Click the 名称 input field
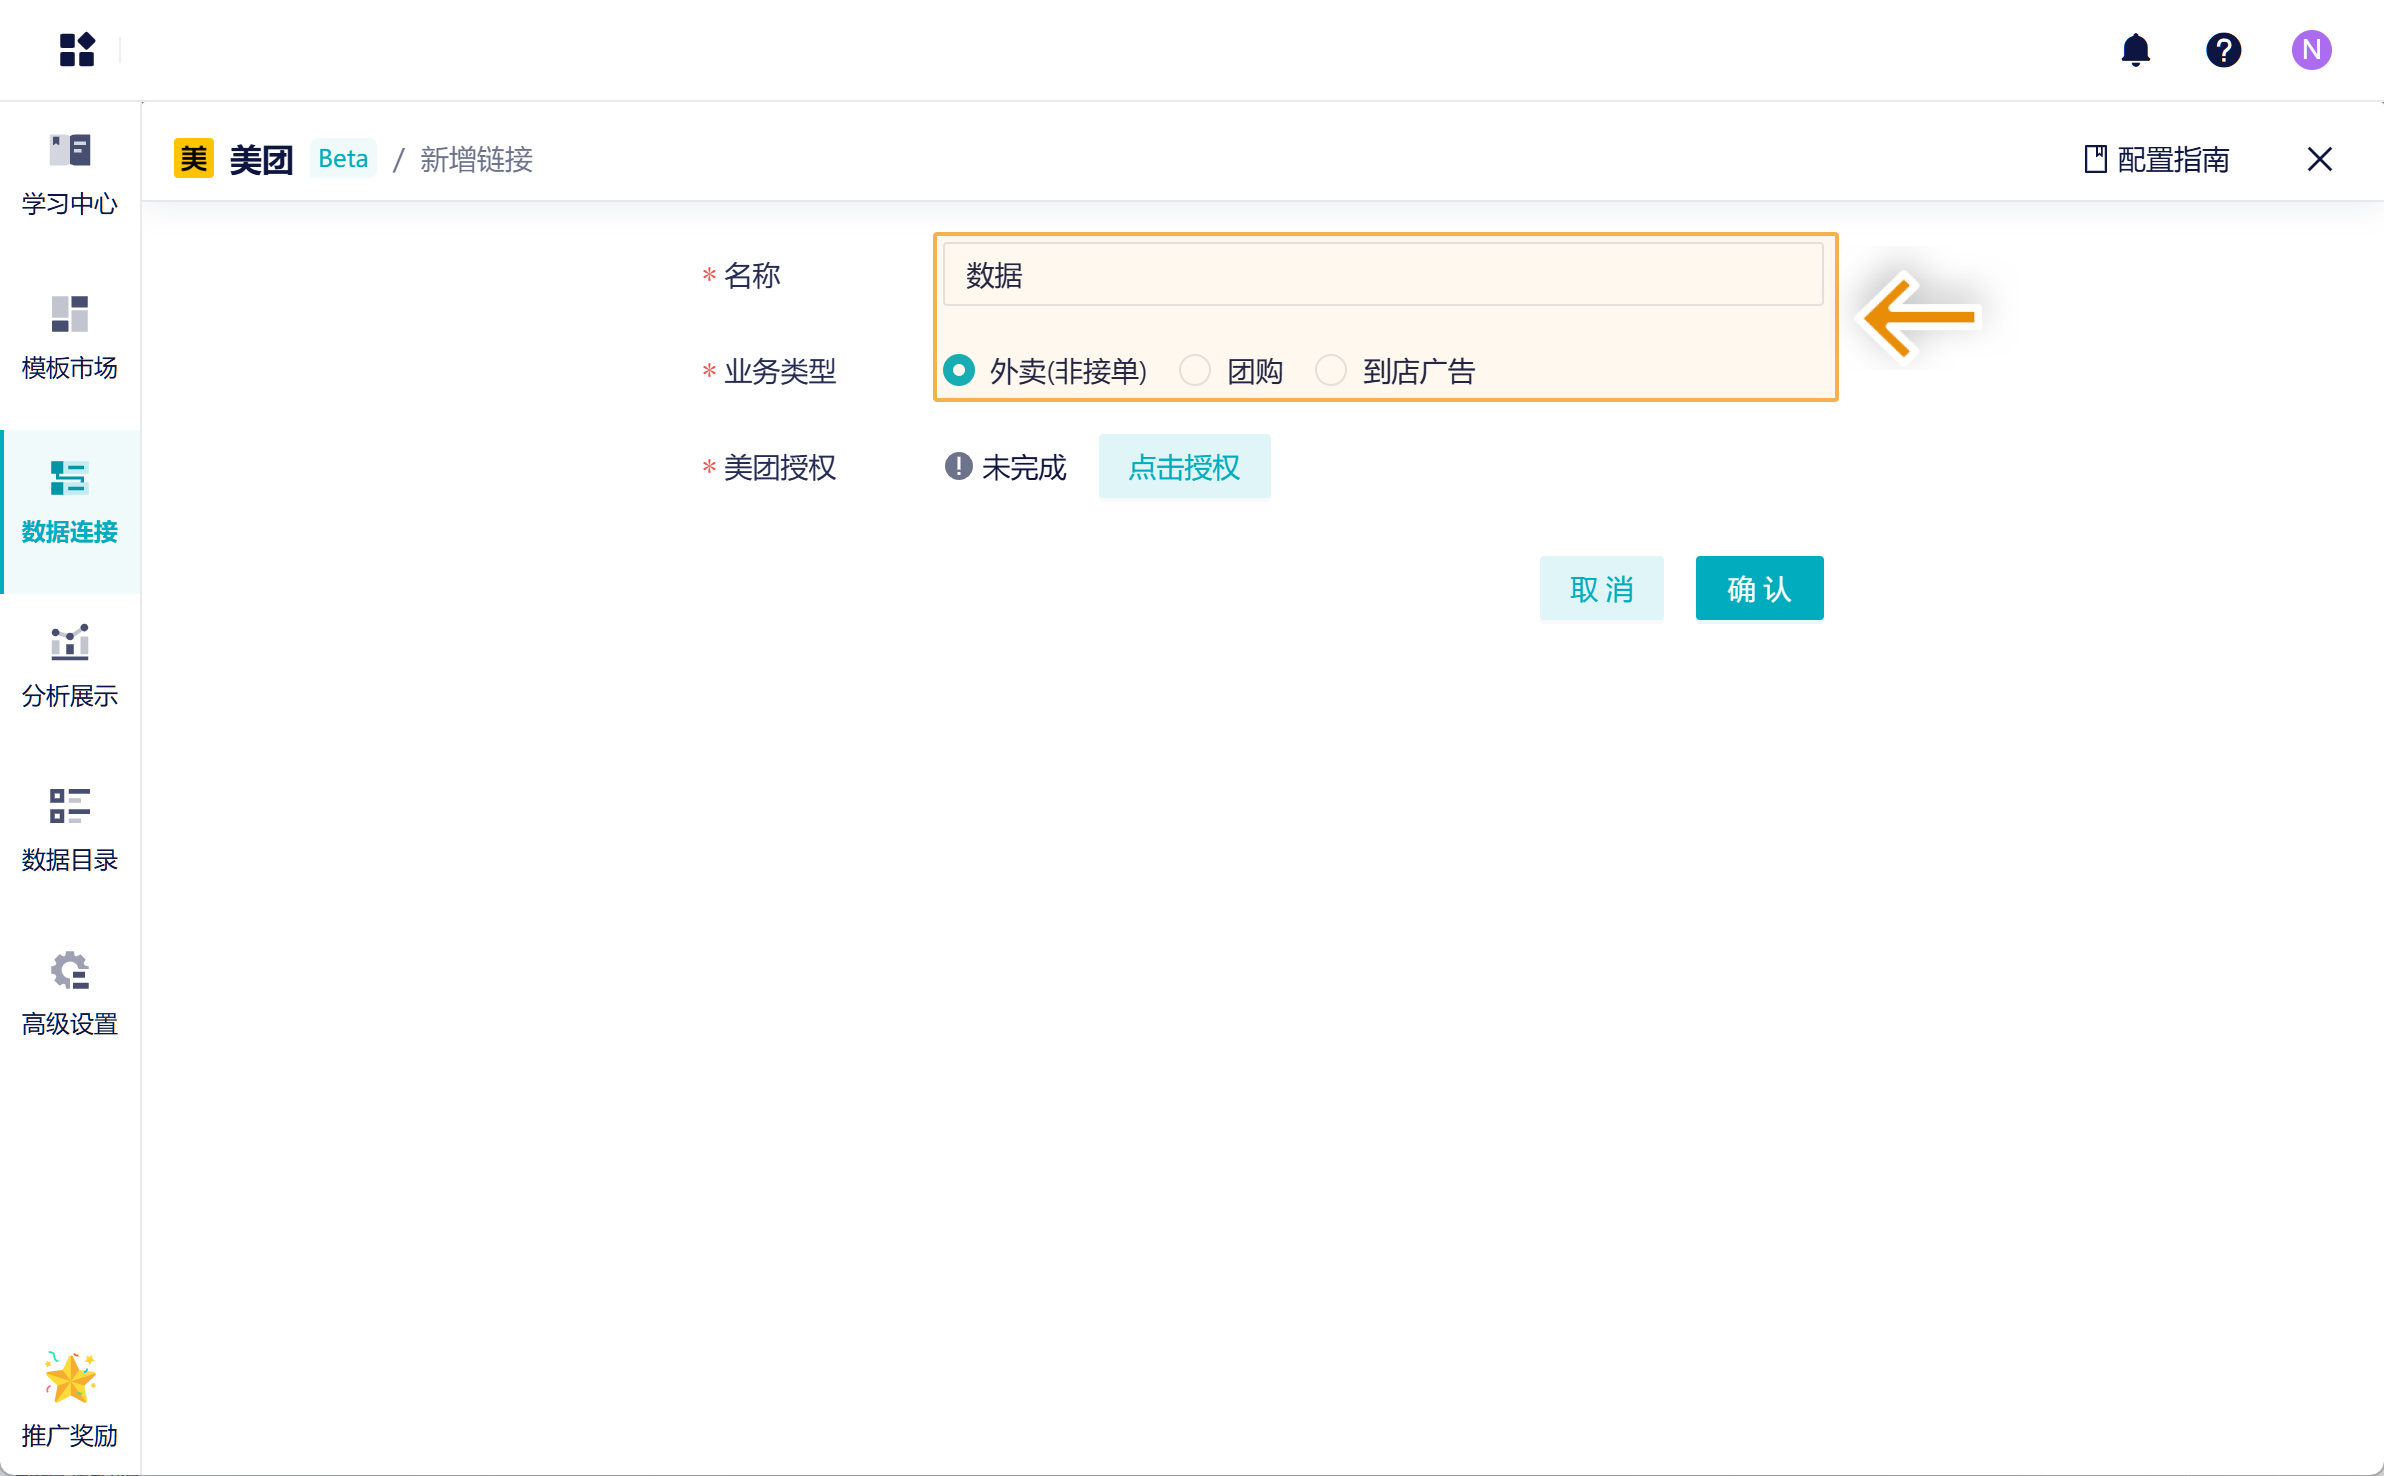This screenshot has height=1476, width=2384. (1382, 275)
